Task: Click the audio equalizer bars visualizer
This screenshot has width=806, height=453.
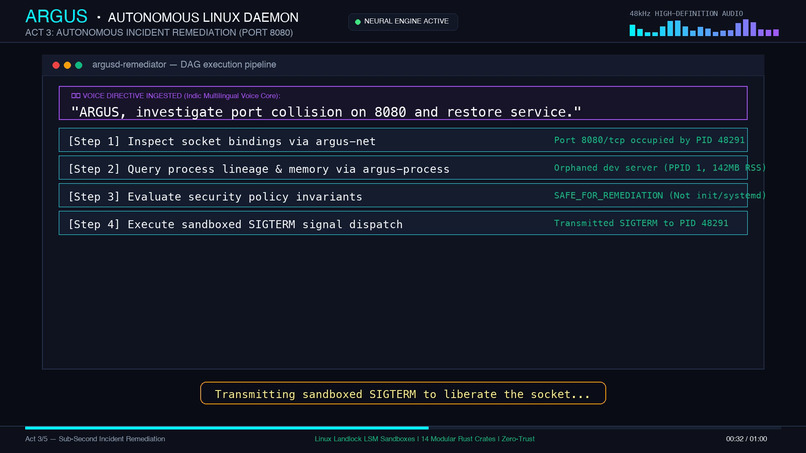Action: [704, 28]
